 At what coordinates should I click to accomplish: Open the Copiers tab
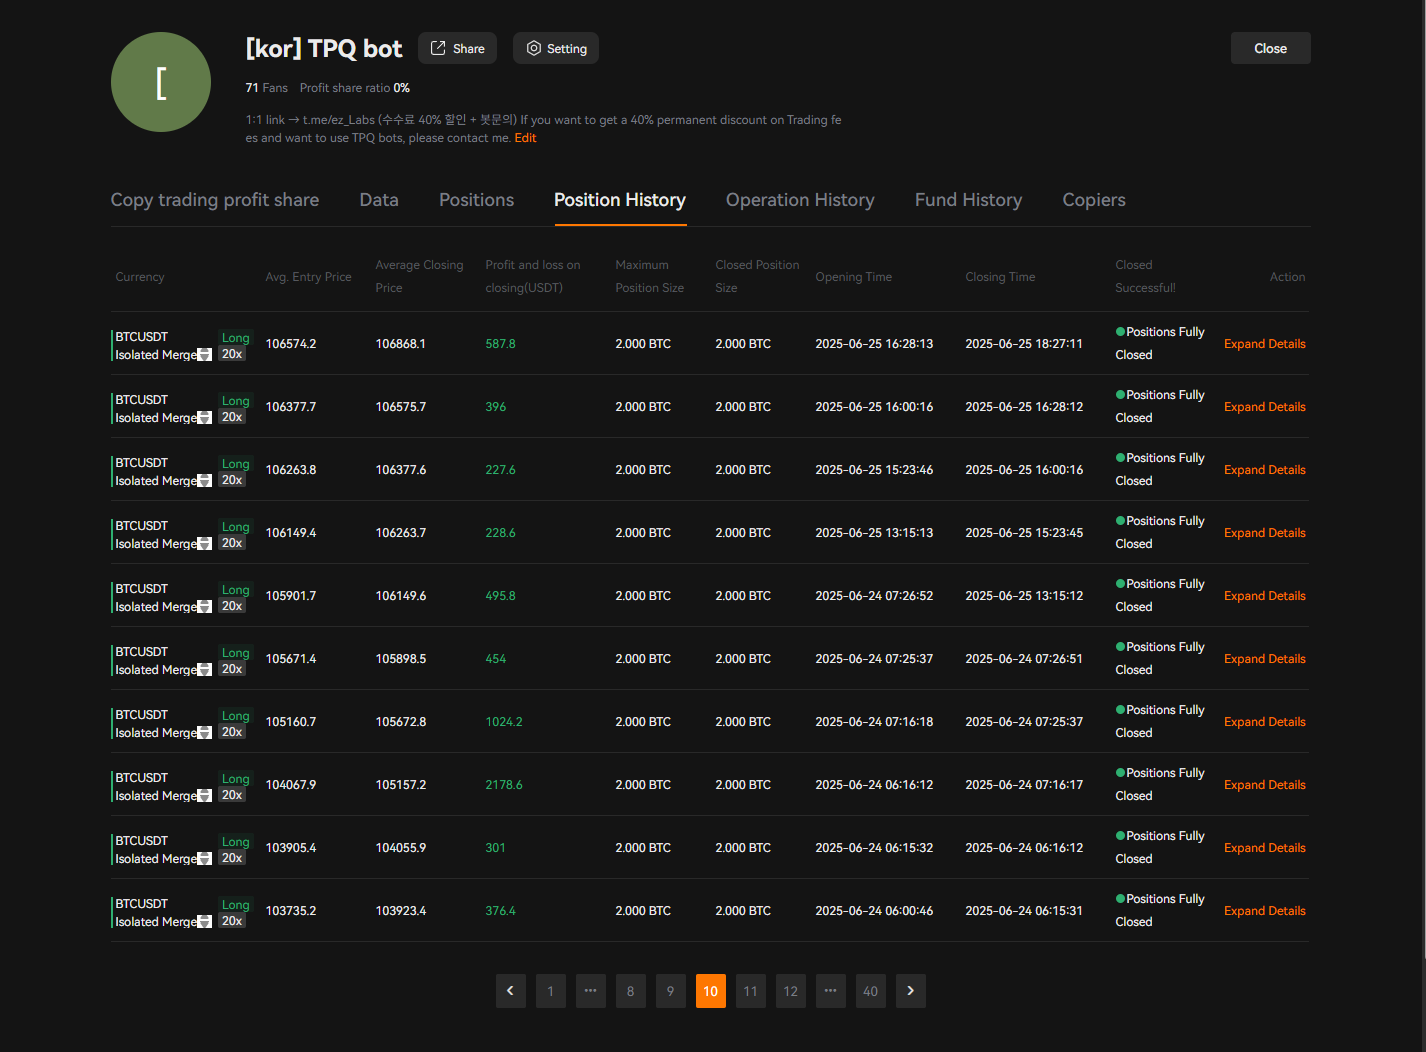tap(1093, 200)
